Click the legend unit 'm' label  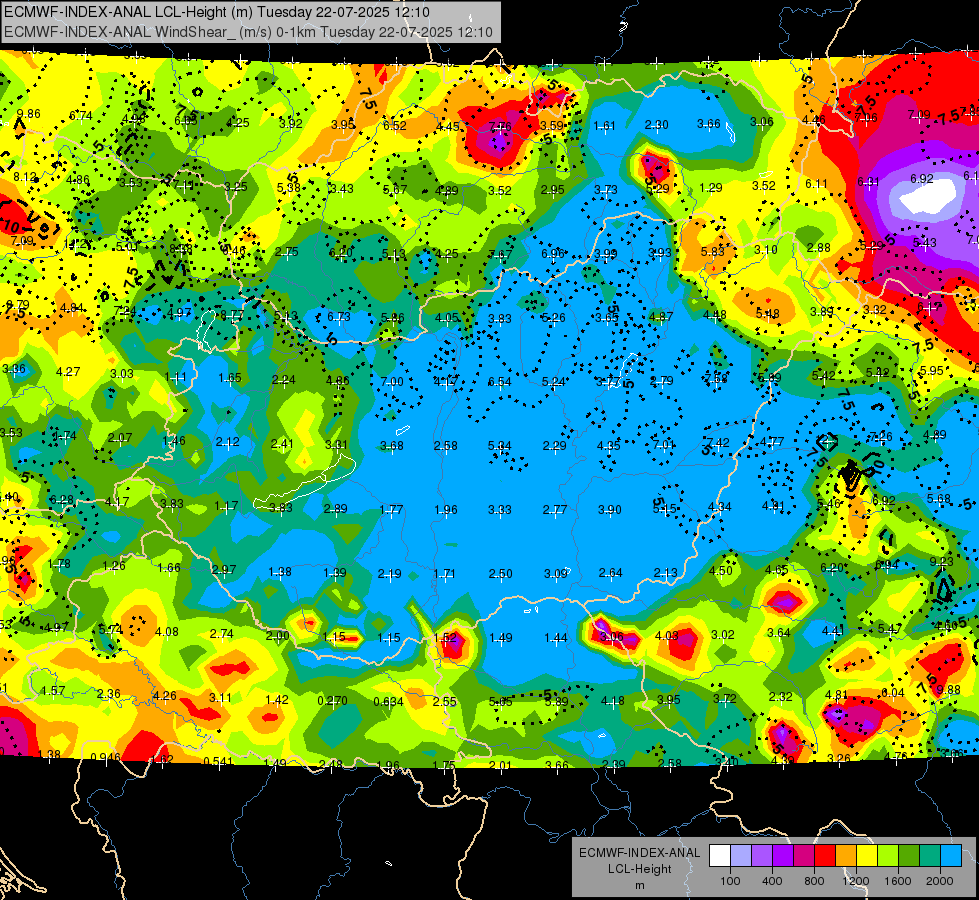click(x=639, y=885)
